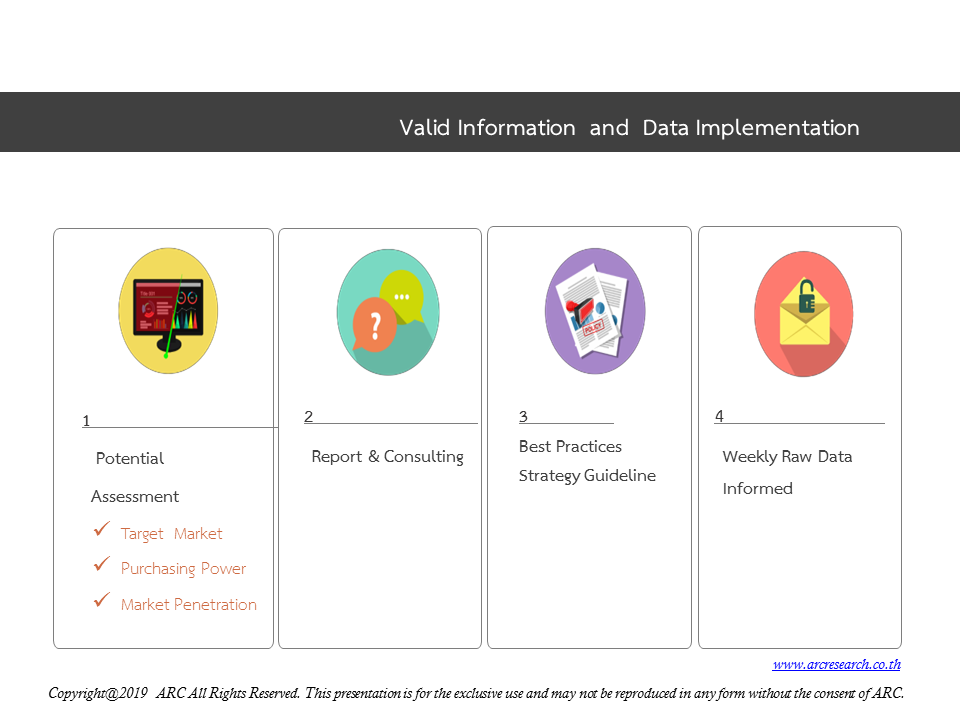960x720 pixels.
Task: Select the Market Penetration bullet text
Action: point(189,605)
